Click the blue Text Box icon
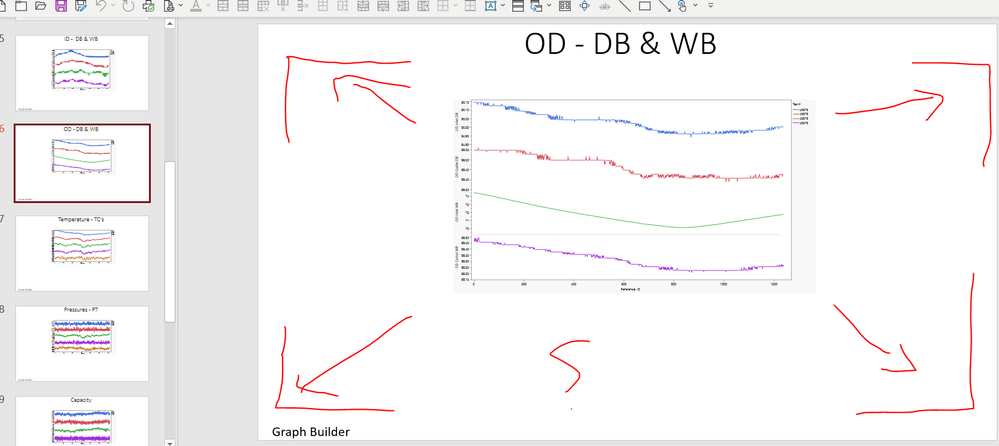 [x=491, y=6]
